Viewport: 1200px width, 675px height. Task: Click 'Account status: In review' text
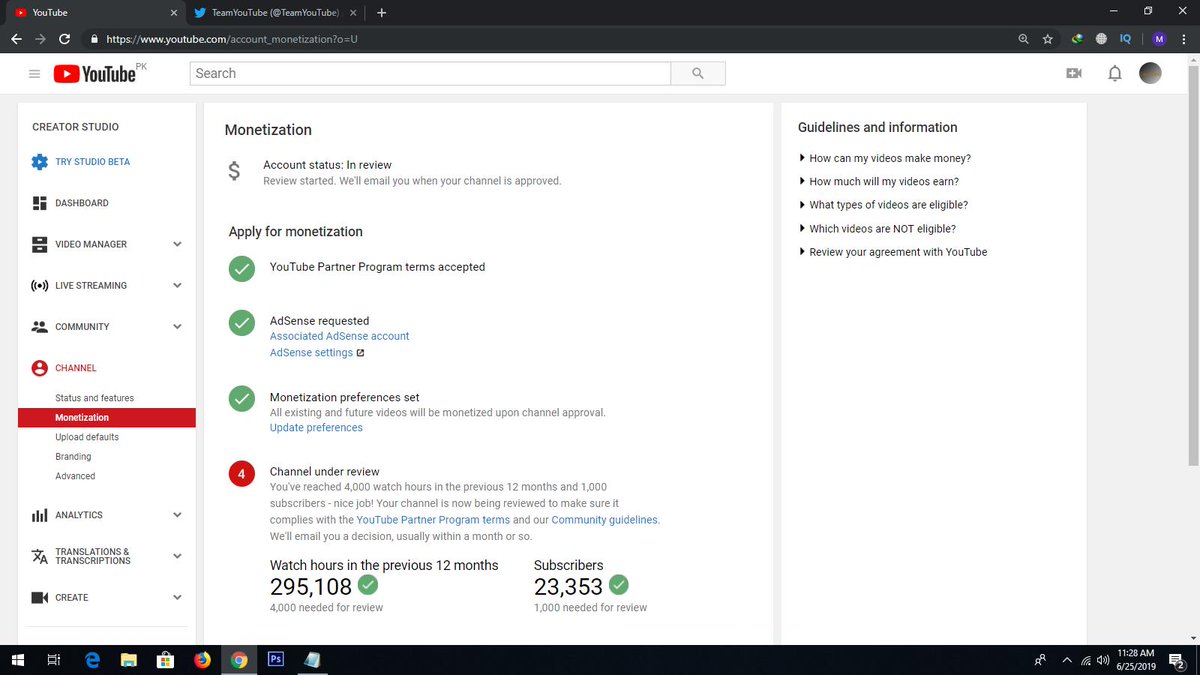coord(327,165)
